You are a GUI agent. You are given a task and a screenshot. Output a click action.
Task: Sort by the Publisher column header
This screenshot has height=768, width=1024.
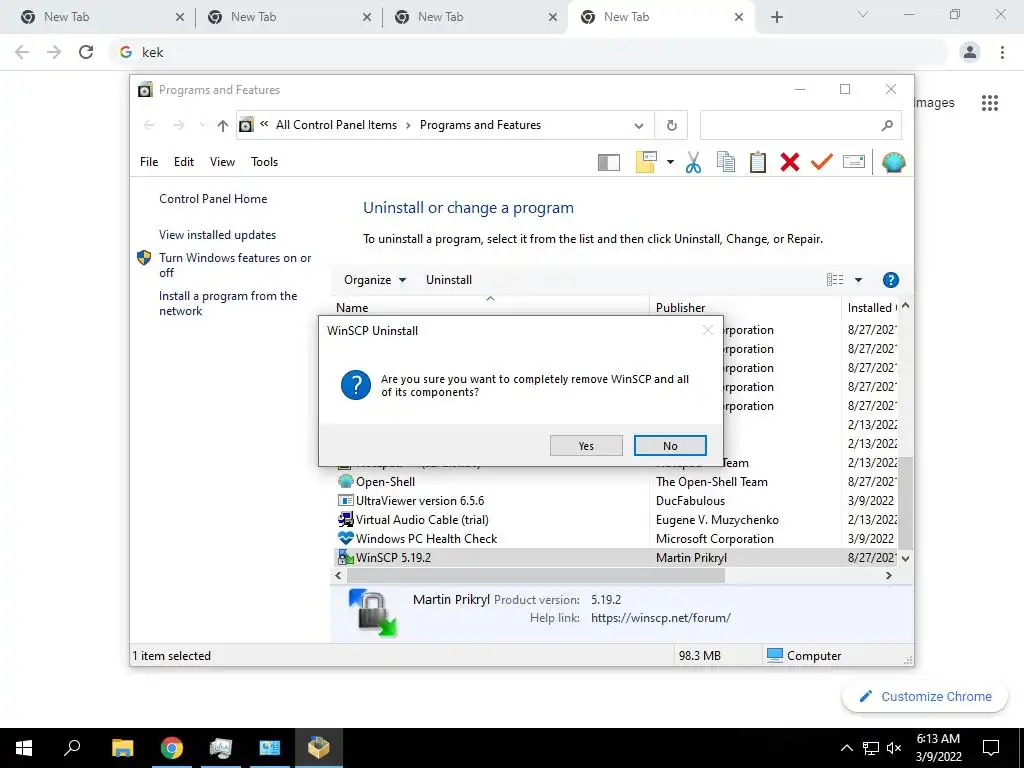pyautogui.click(x=744, y=307)
